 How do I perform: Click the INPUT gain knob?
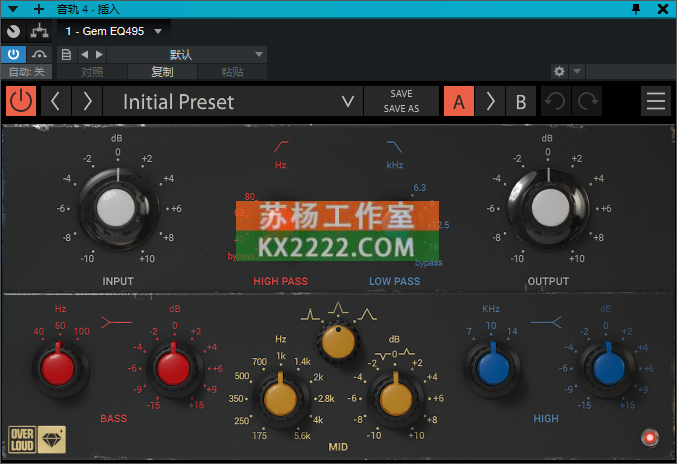117,208
